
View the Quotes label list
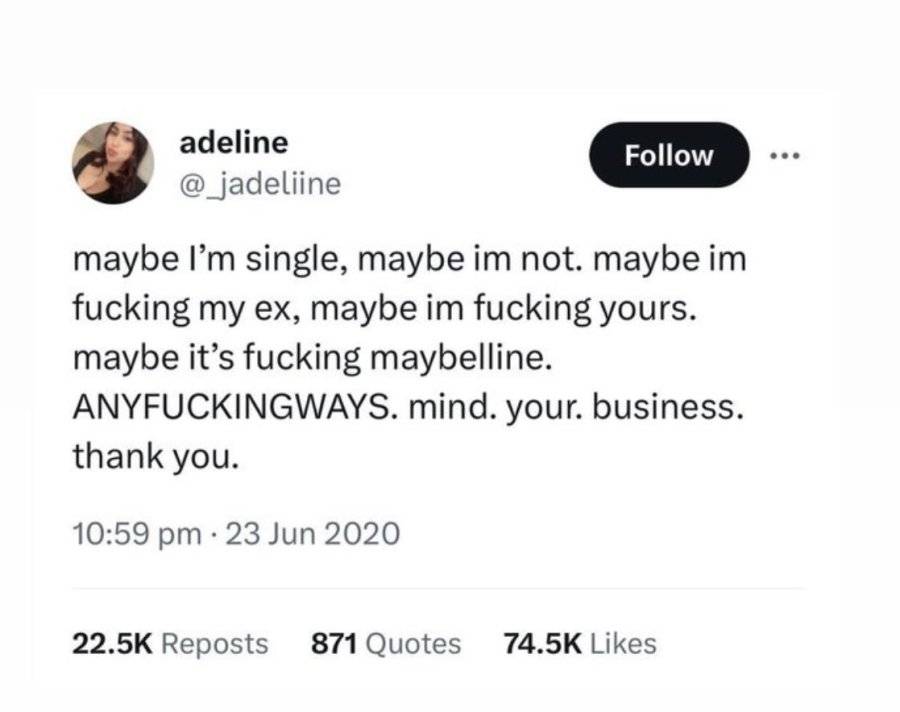[x=413, y=644]
